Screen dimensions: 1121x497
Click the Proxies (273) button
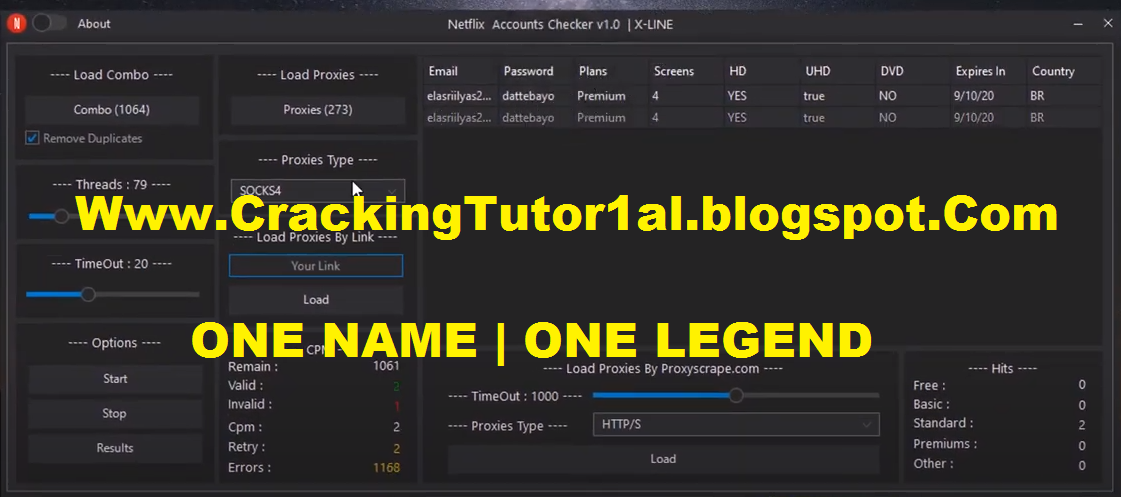click(317, 110)
